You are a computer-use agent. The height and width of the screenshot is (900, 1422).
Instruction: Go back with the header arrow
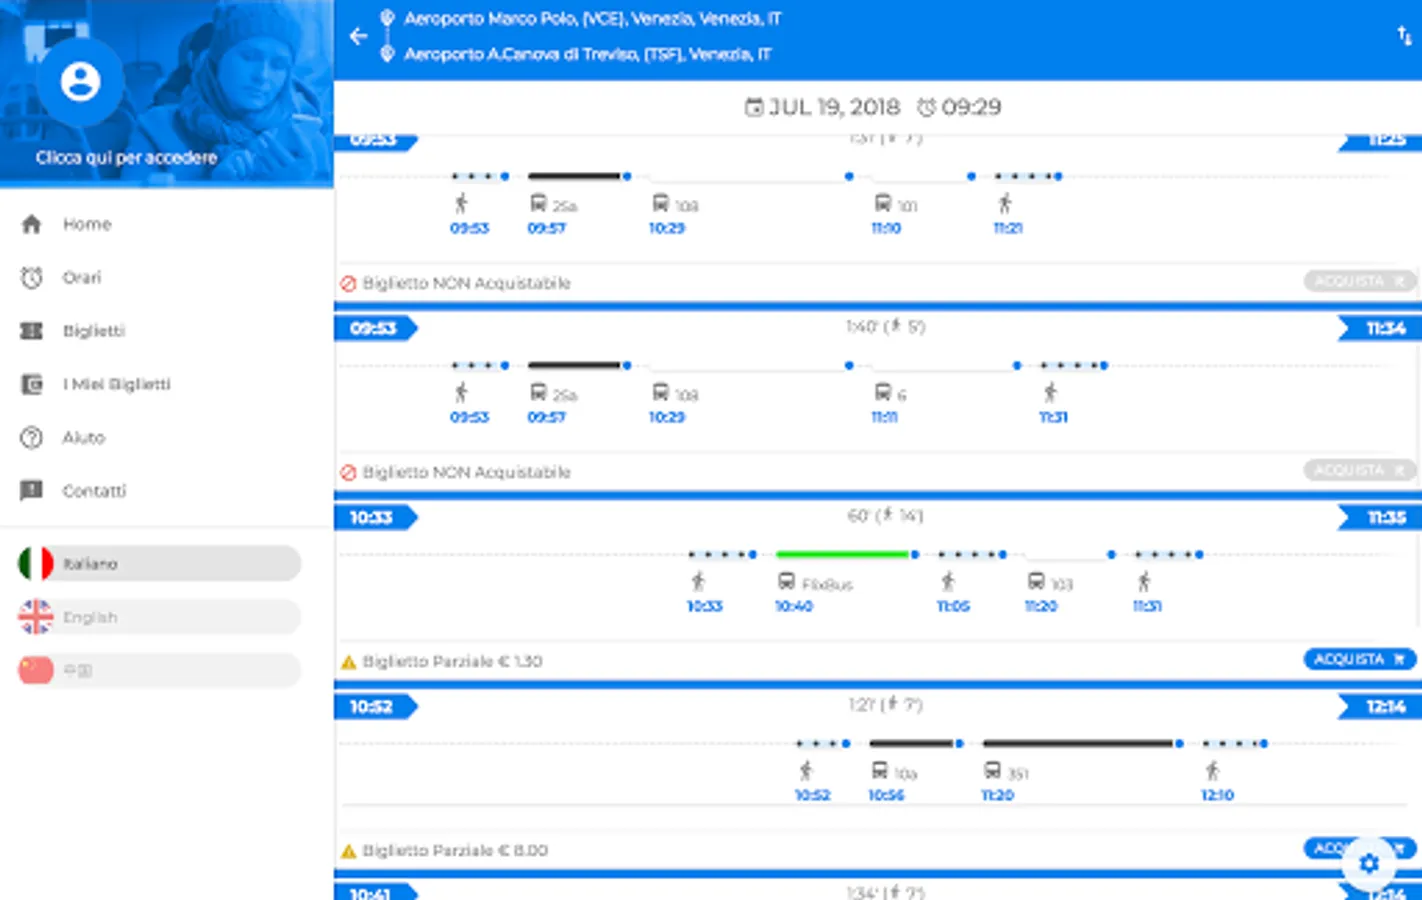coord(359,37)
